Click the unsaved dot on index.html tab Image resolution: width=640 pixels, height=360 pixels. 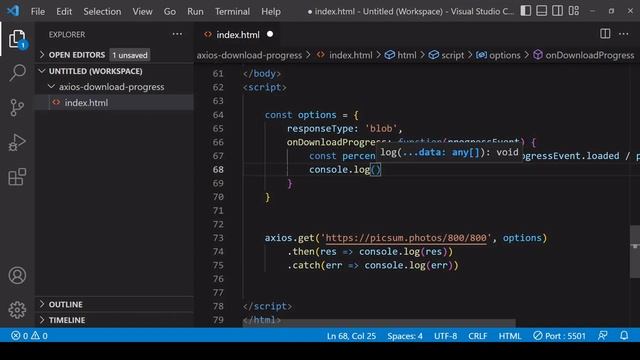pos(270,34)
